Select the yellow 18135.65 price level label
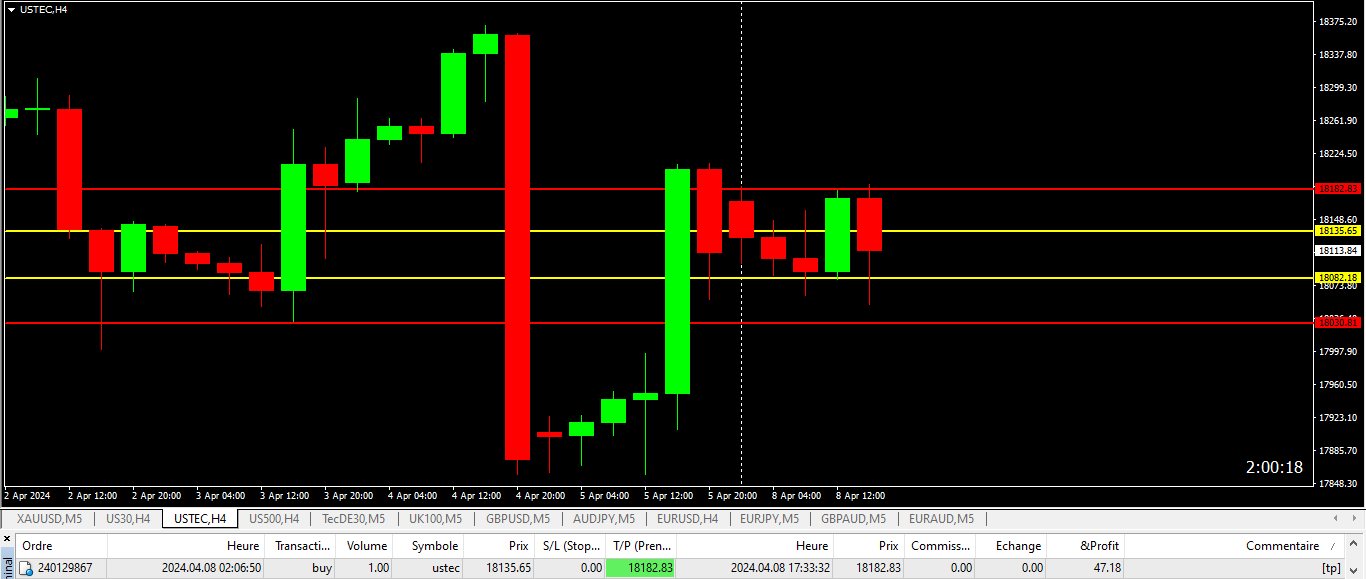 pyautogui.click(x=1338, y=231)
